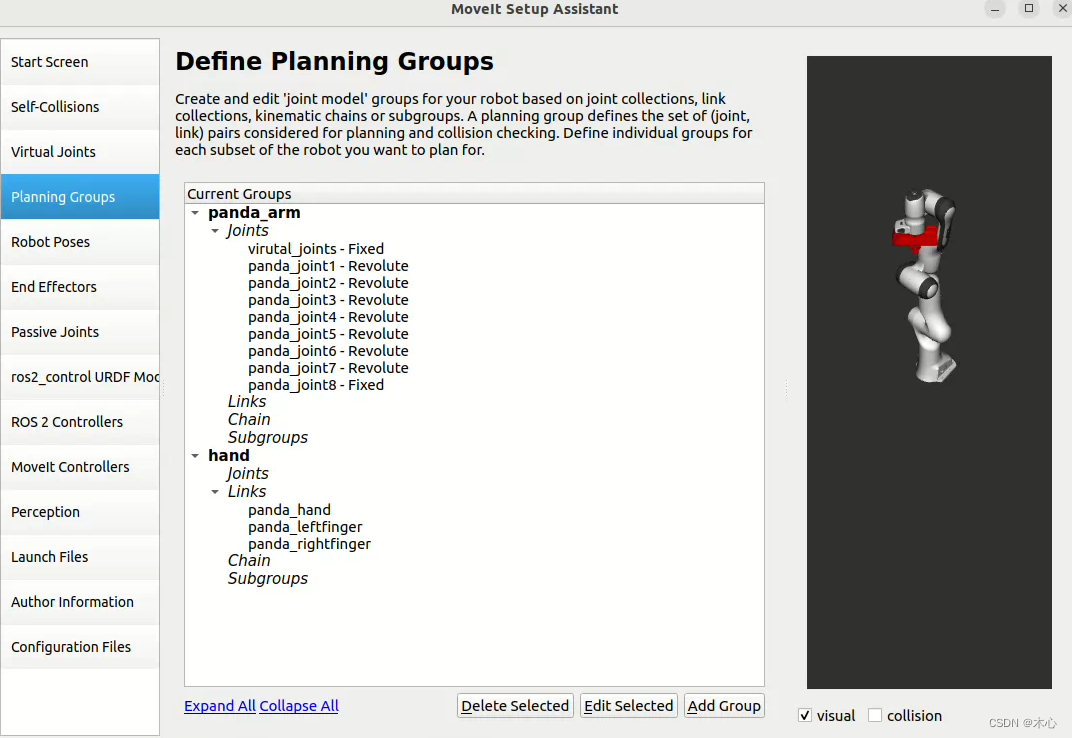Open Virtual Joints page
Screen dimensions: 1072x738
coord(80,152)
